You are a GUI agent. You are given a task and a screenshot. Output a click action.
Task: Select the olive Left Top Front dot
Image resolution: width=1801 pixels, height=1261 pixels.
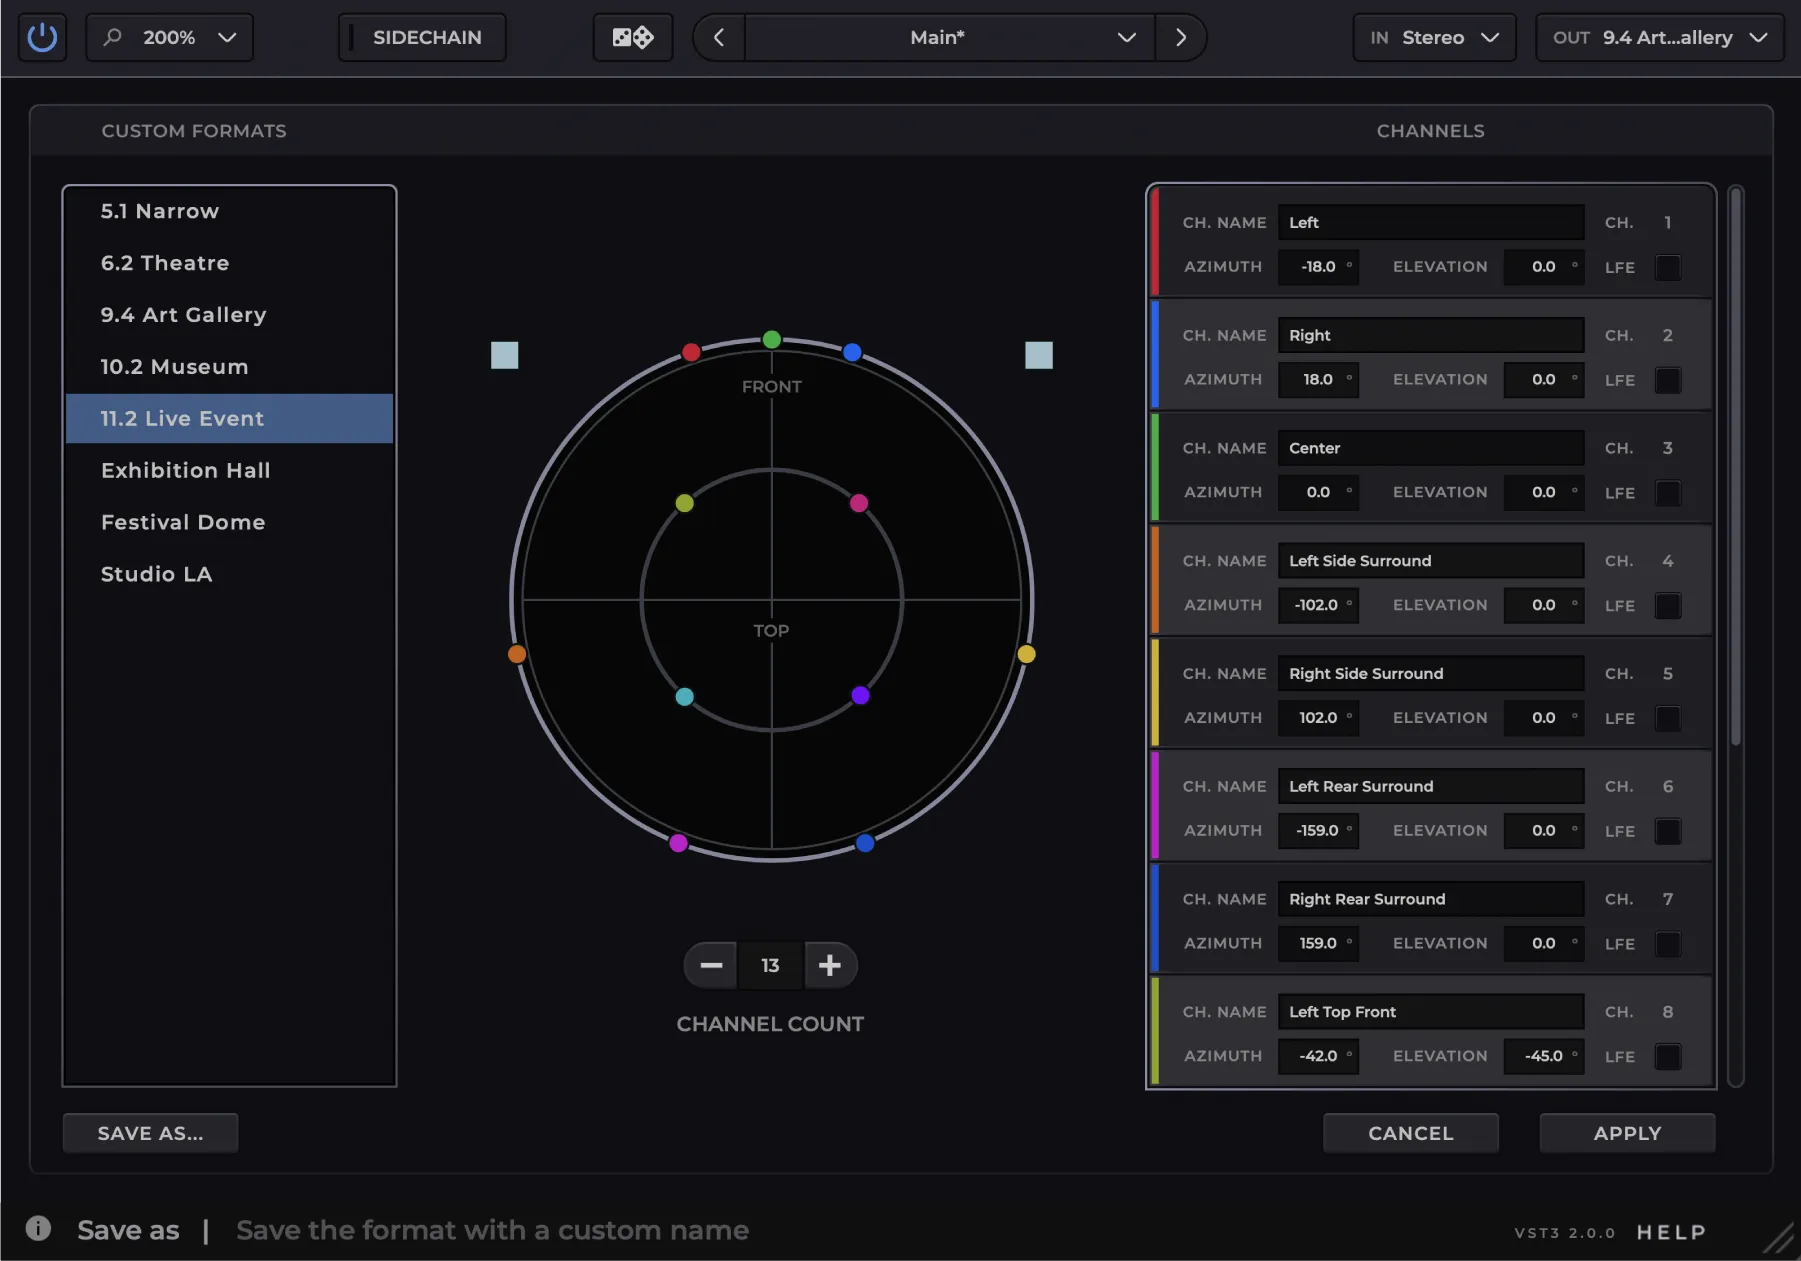point(684,503)
